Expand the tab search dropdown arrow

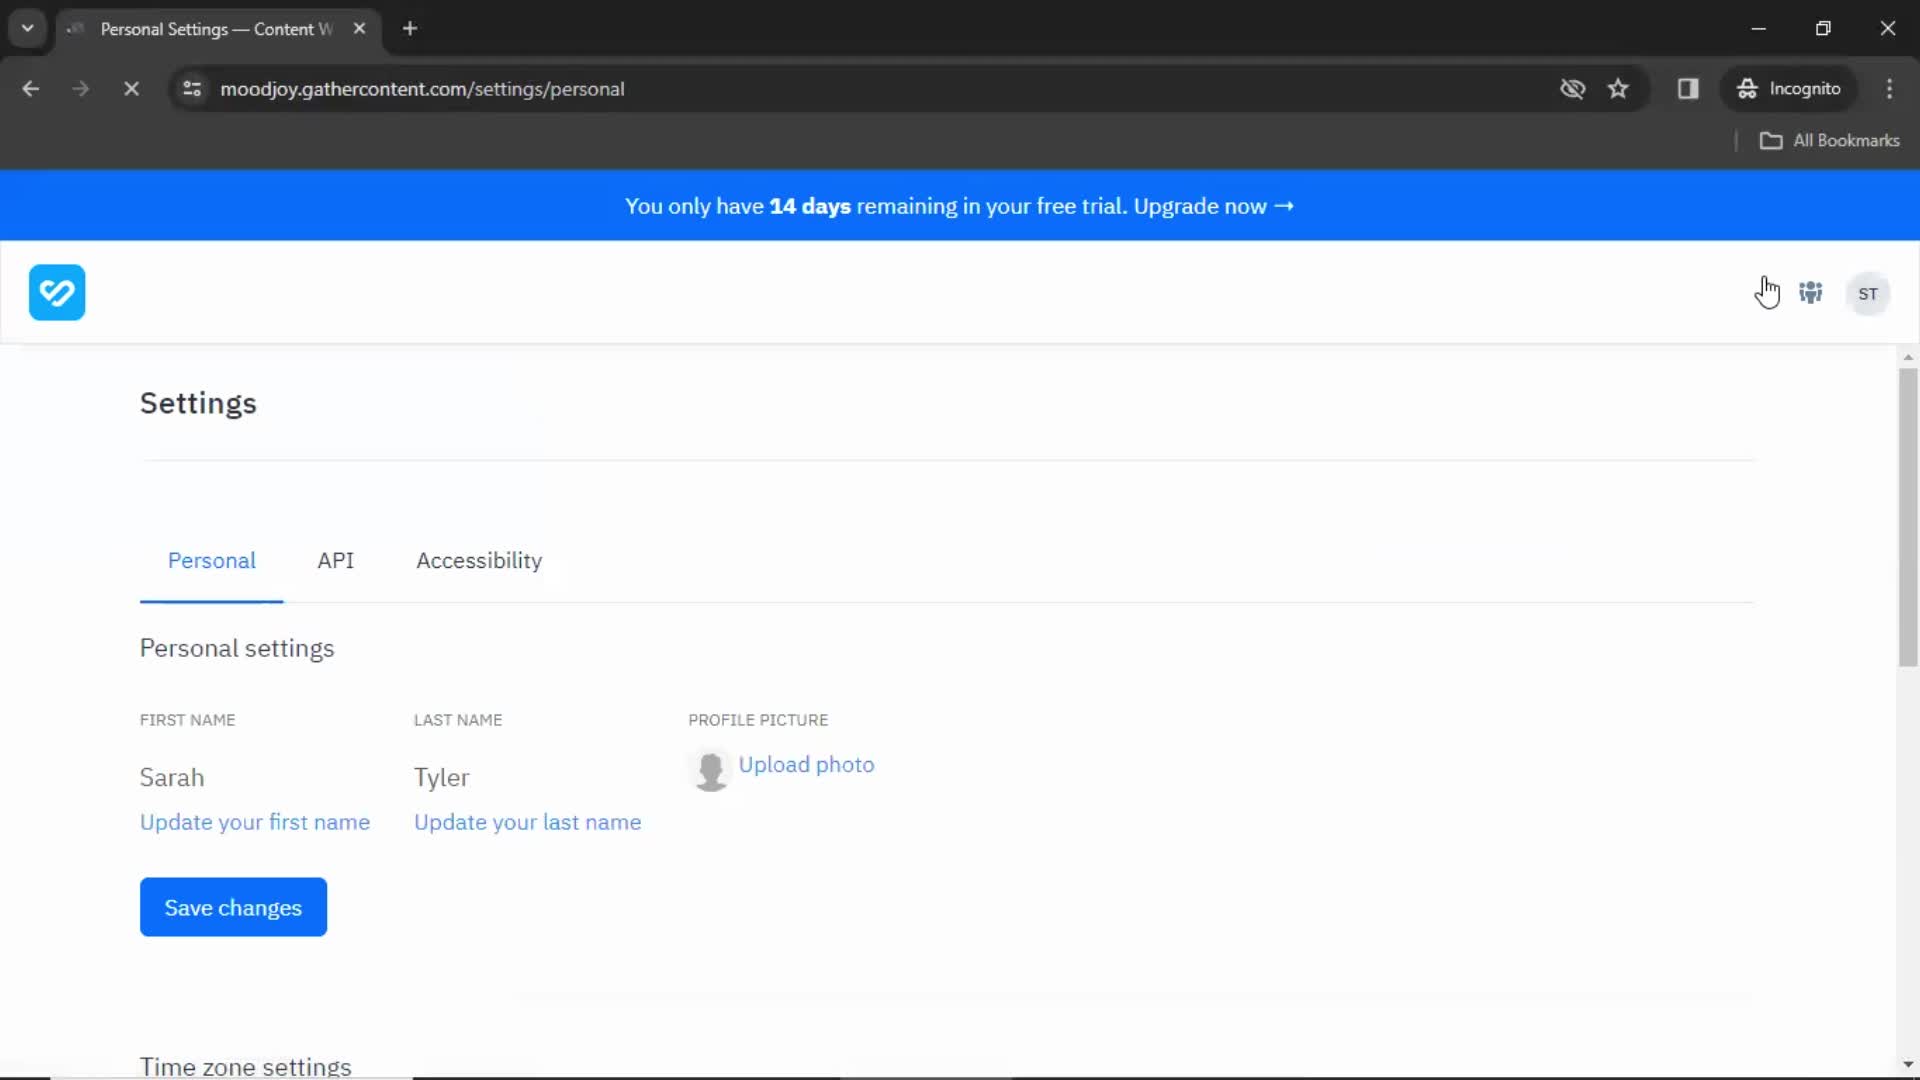28,29
